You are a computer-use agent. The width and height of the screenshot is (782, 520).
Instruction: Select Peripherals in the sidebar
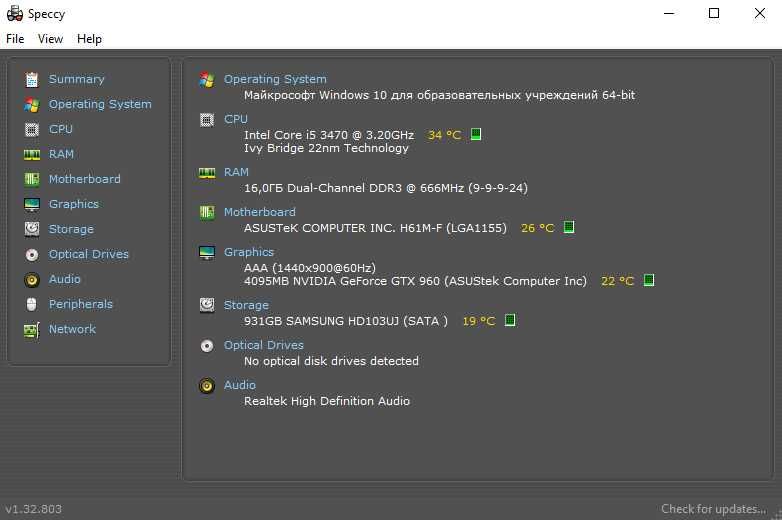(x=81, y=304)
